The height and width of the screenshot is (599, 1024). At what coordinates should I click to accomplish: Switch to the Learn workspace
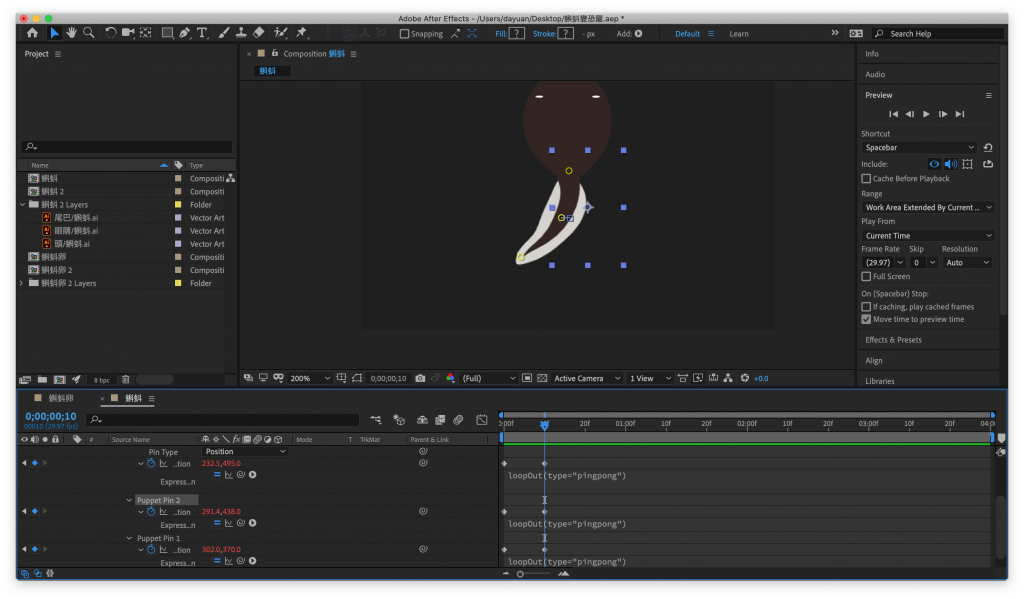739,34
